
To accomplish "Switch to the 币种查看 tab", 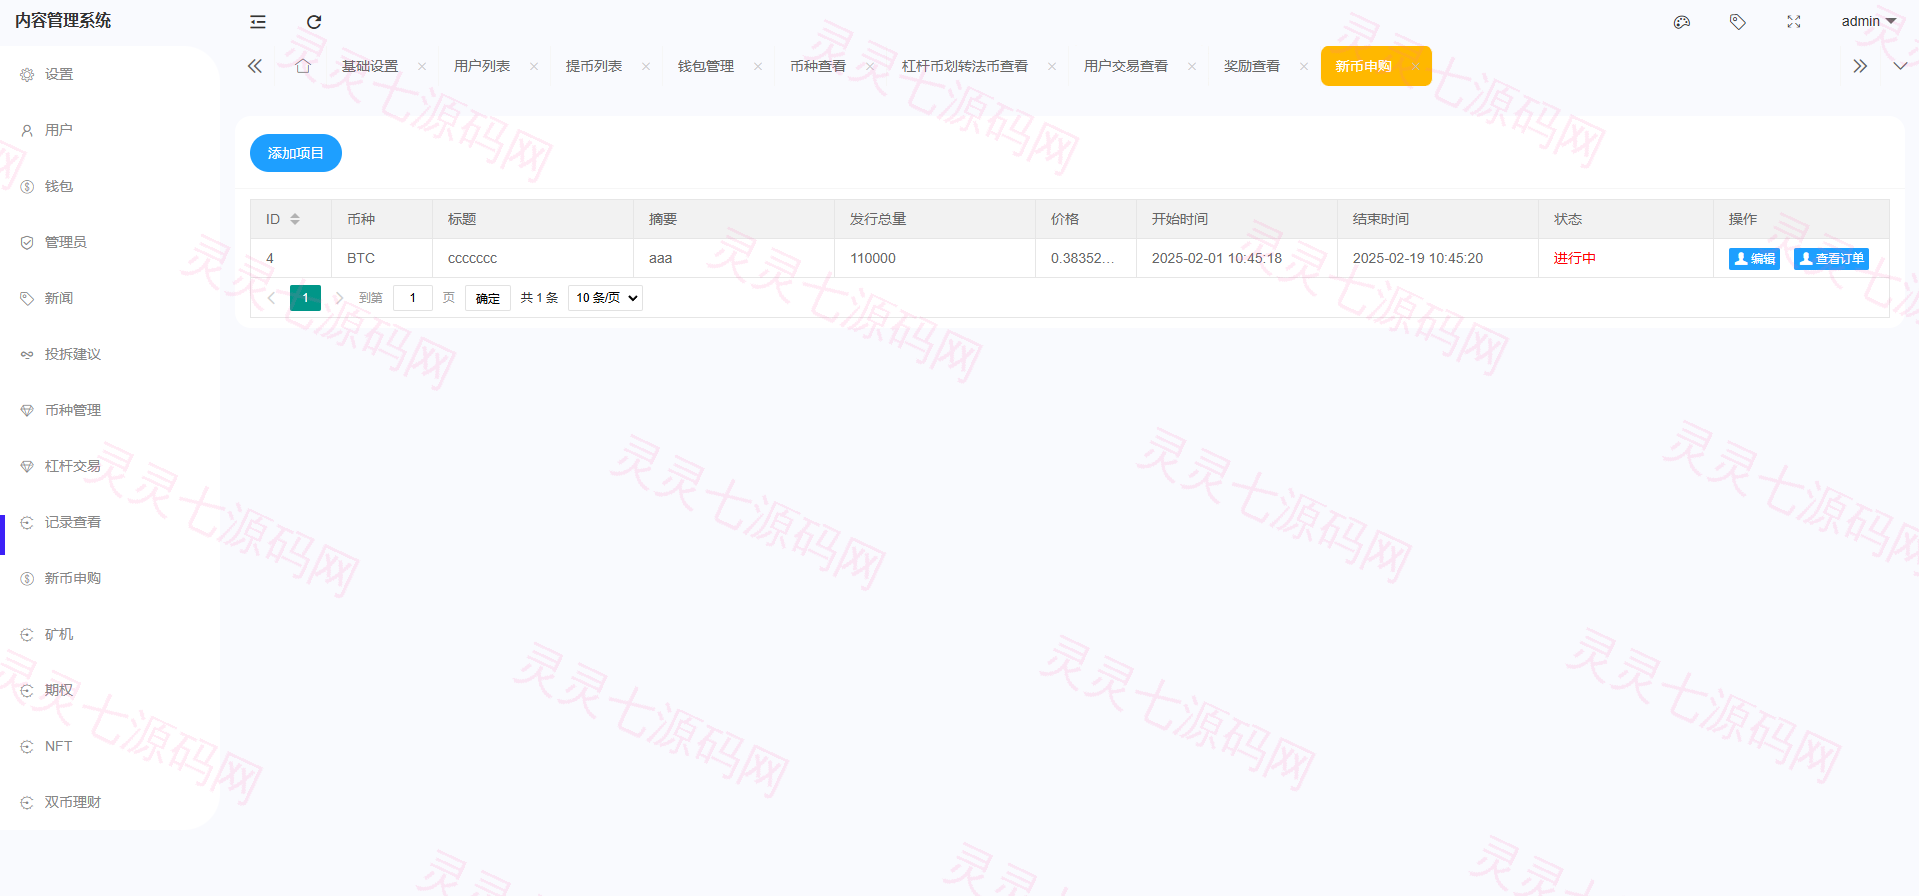I will pyautogui.click(x=818, y=66).
